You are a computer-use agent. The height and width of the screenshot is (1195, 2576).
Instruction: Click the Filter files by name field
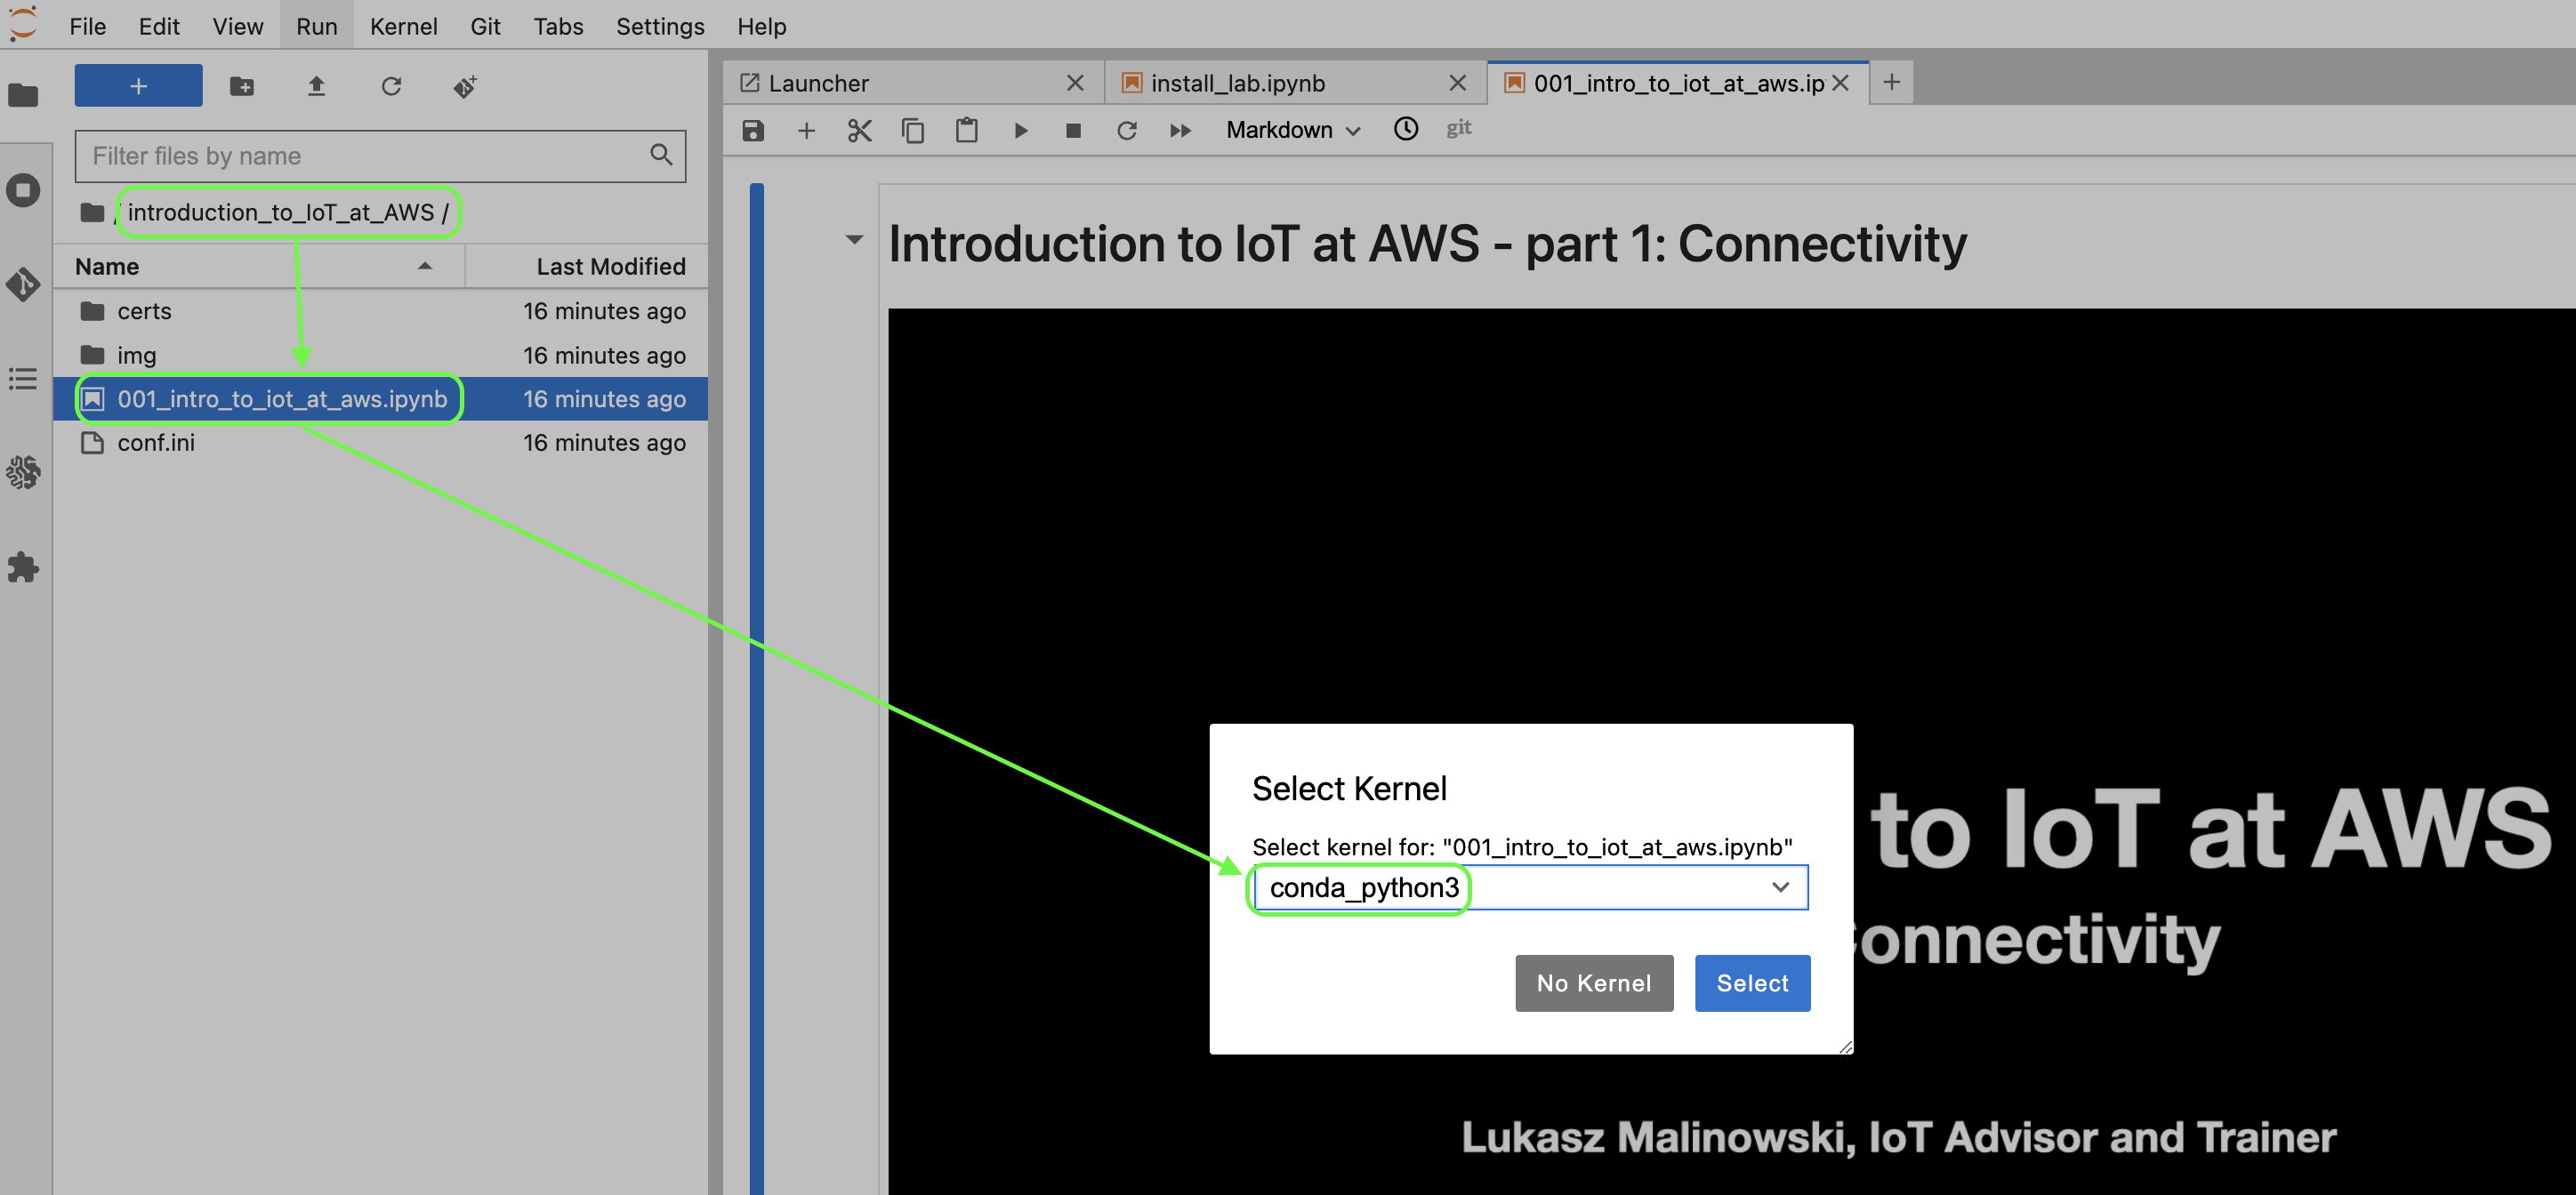[x=380, y=156]
